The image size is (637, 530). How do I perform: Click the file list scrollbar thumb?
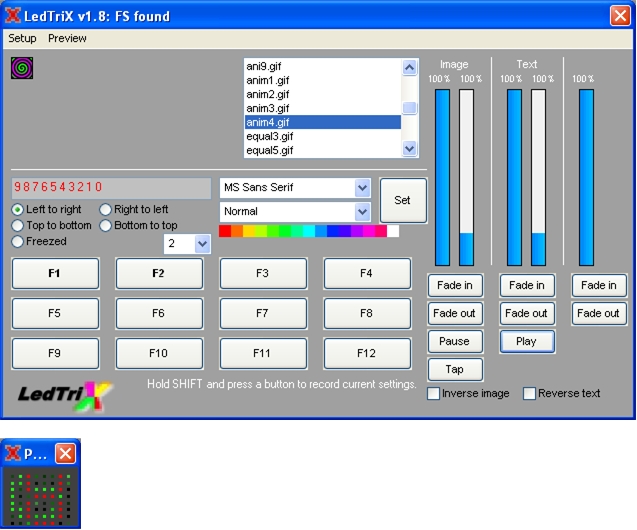point(410,108)
